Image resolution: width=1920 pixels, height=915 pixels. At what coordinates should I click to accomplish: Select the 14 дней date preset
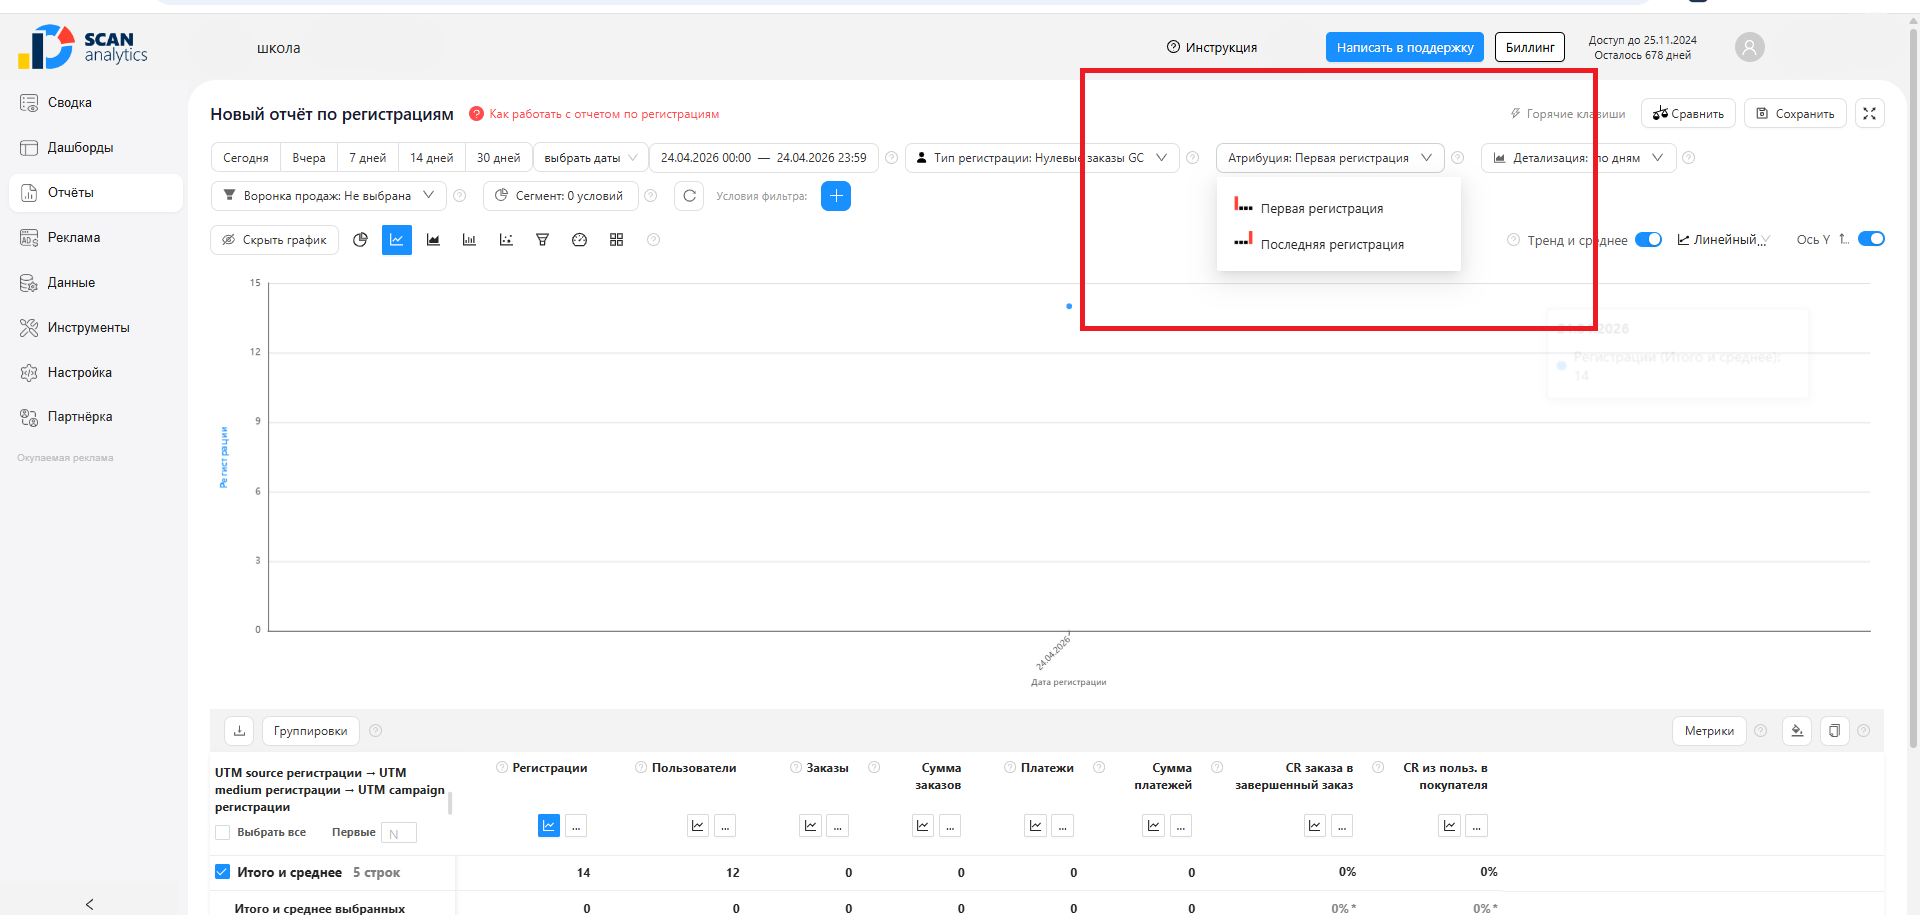tap(432, 158)
